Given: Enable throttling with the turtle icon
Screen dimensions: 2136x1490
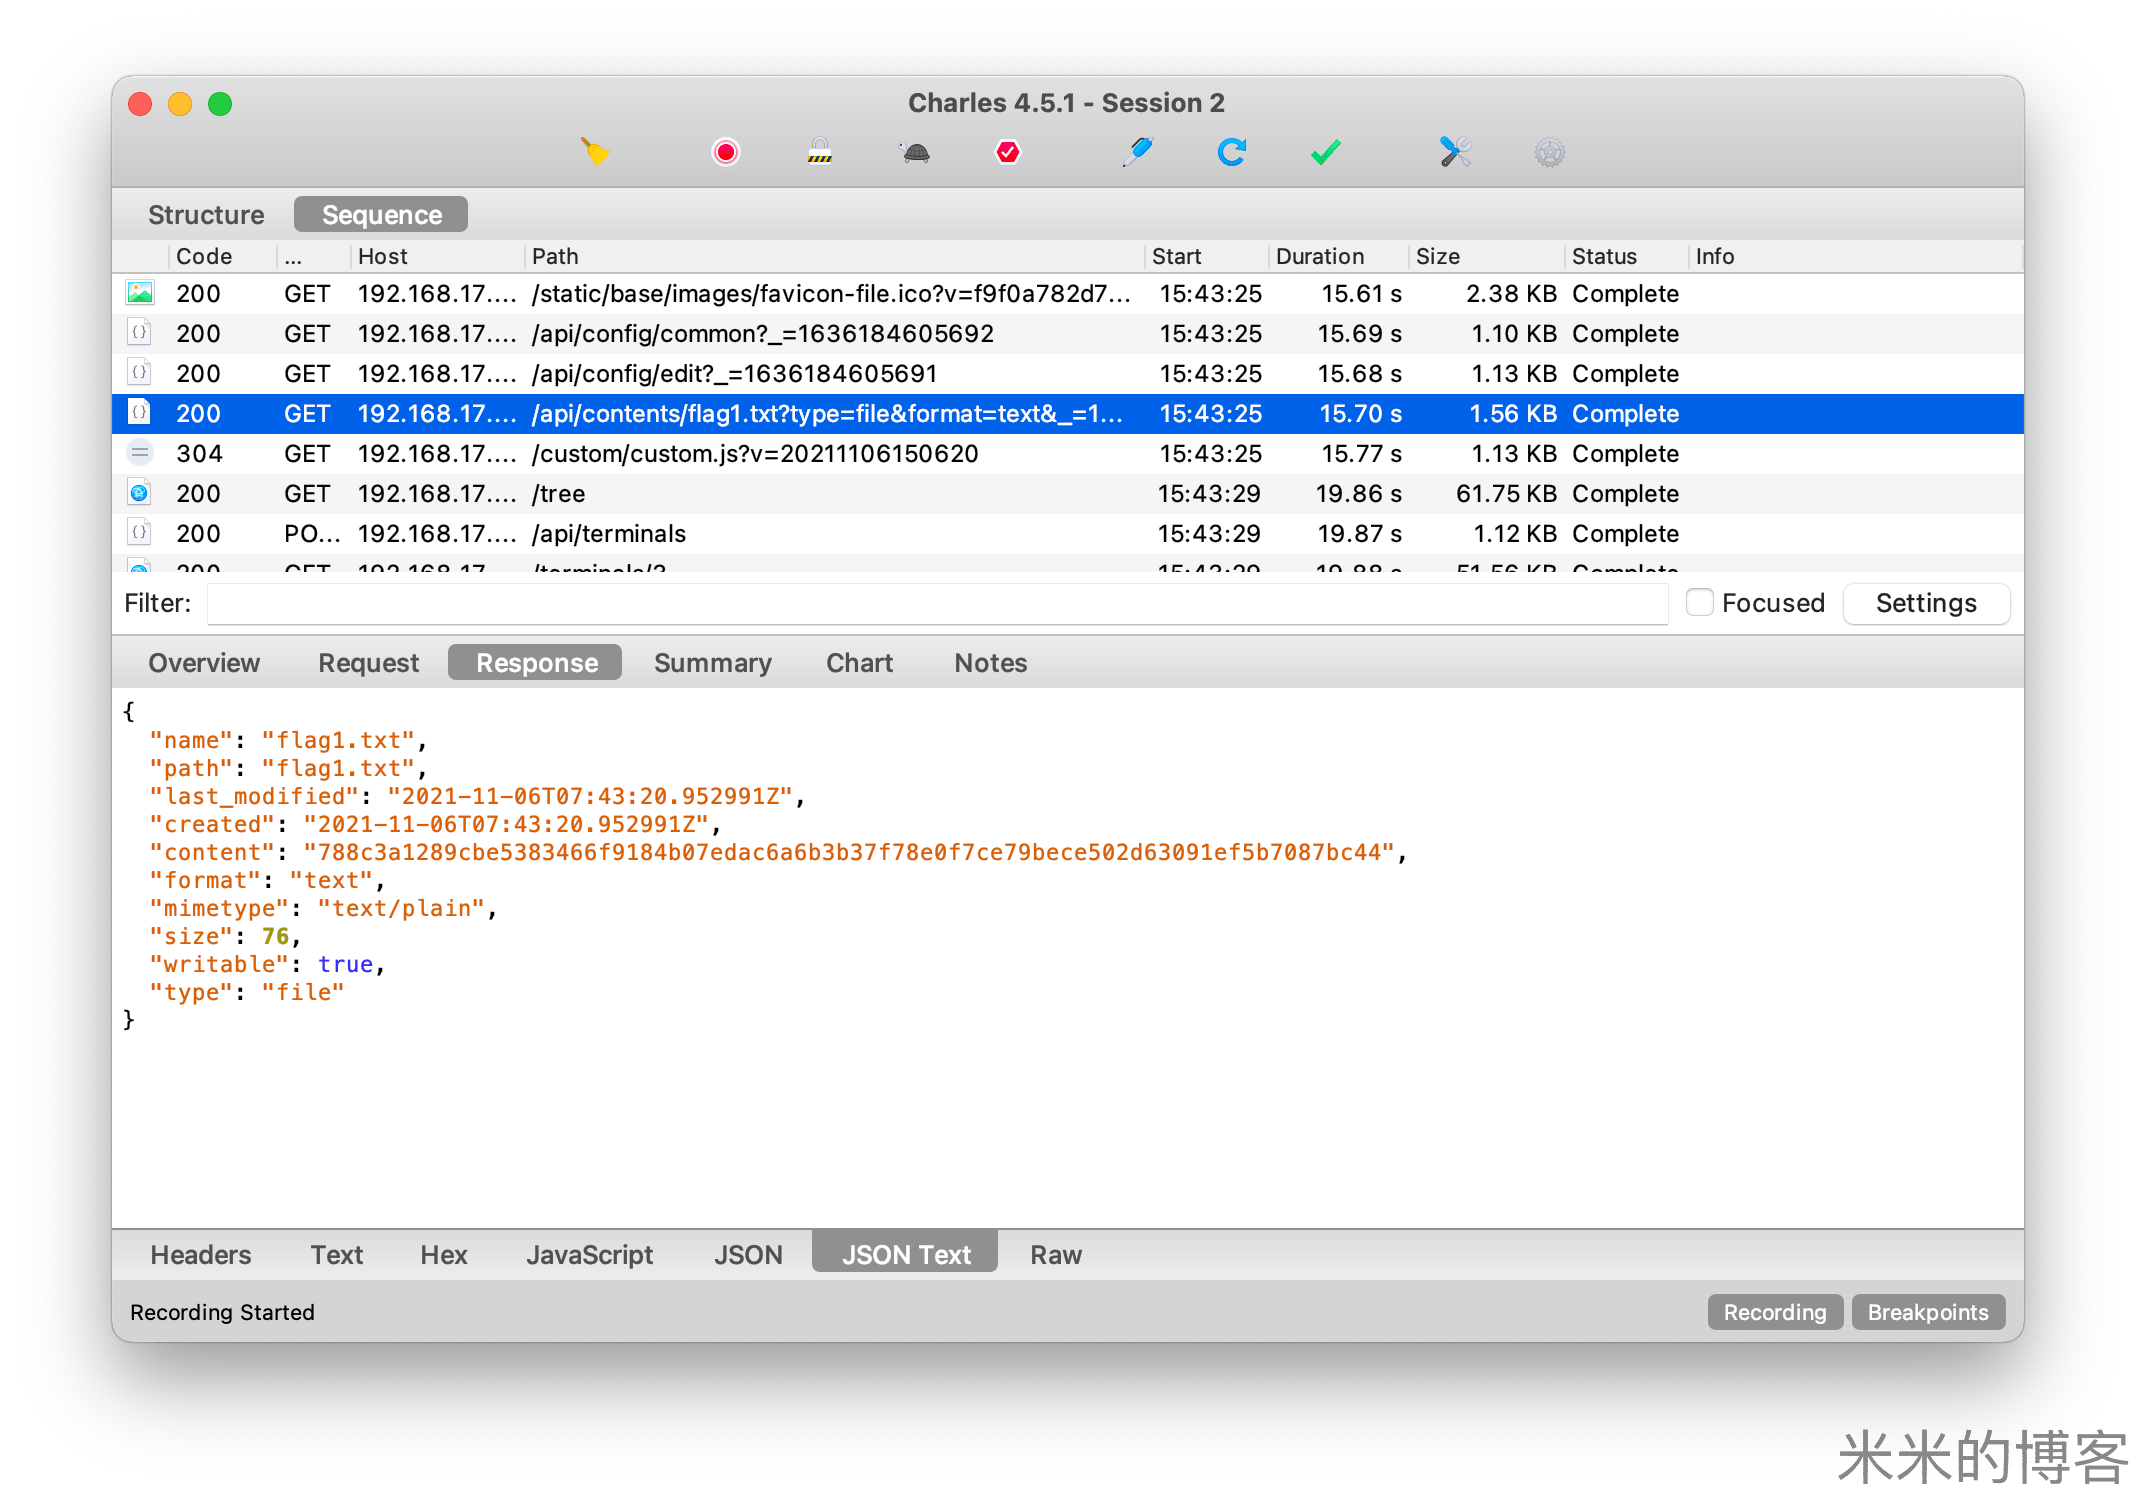Looking at the screenshot, I should click(x=915, y=152).
